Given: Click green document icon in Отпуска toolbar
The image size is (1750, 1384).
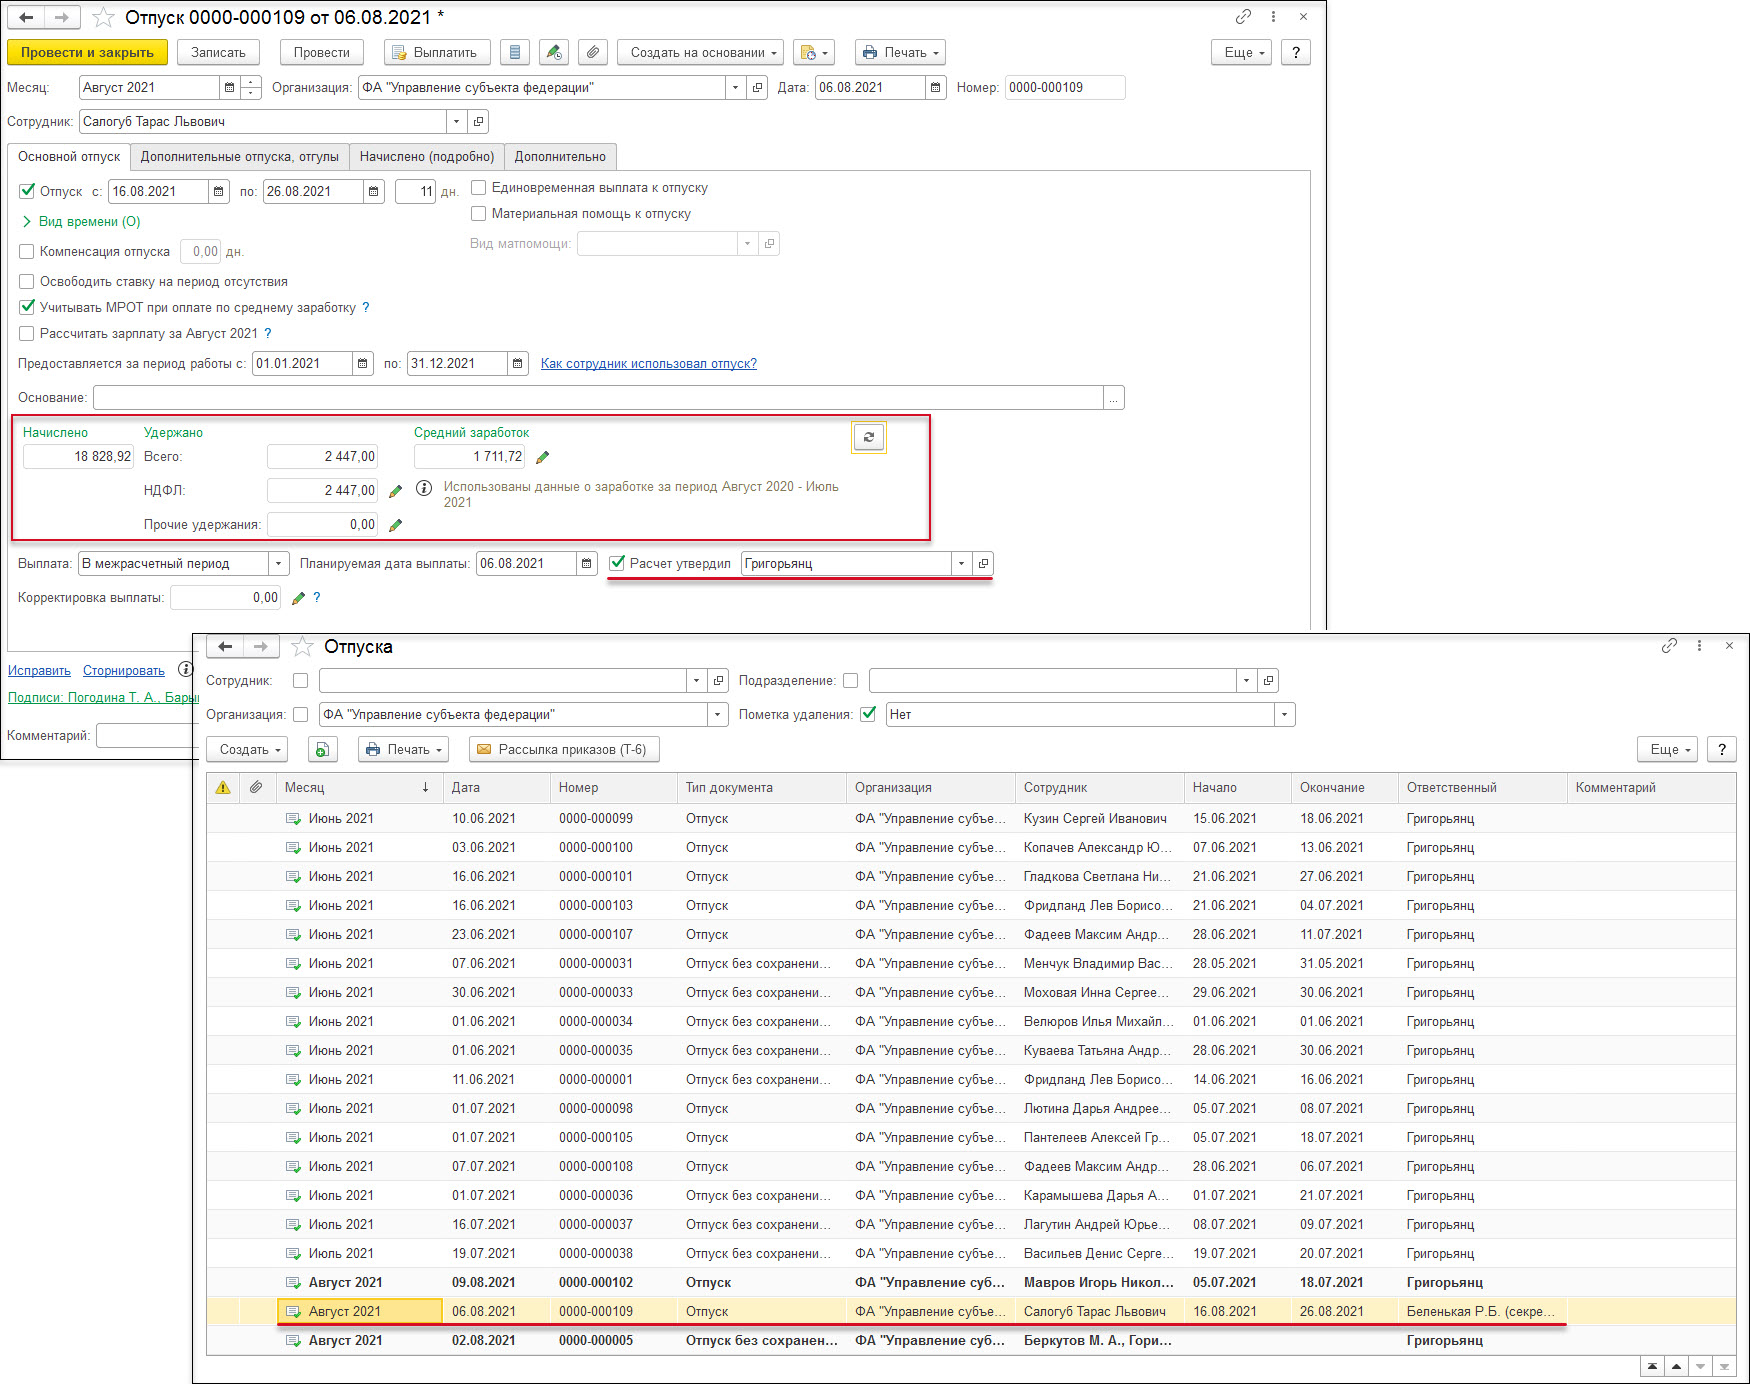Looking at the screenshot, I should pos(322,749).
